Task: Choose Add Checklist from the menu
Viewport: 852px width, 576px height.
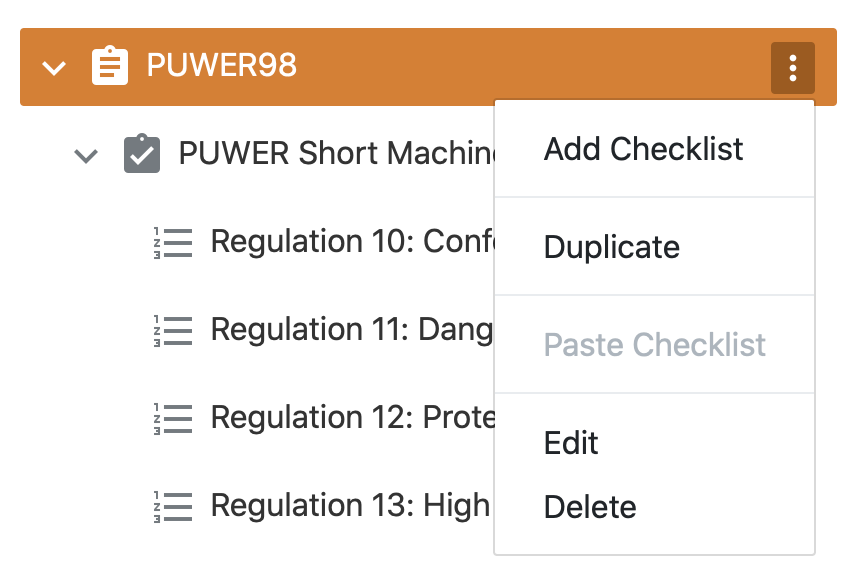Action: tap(644, 150)
